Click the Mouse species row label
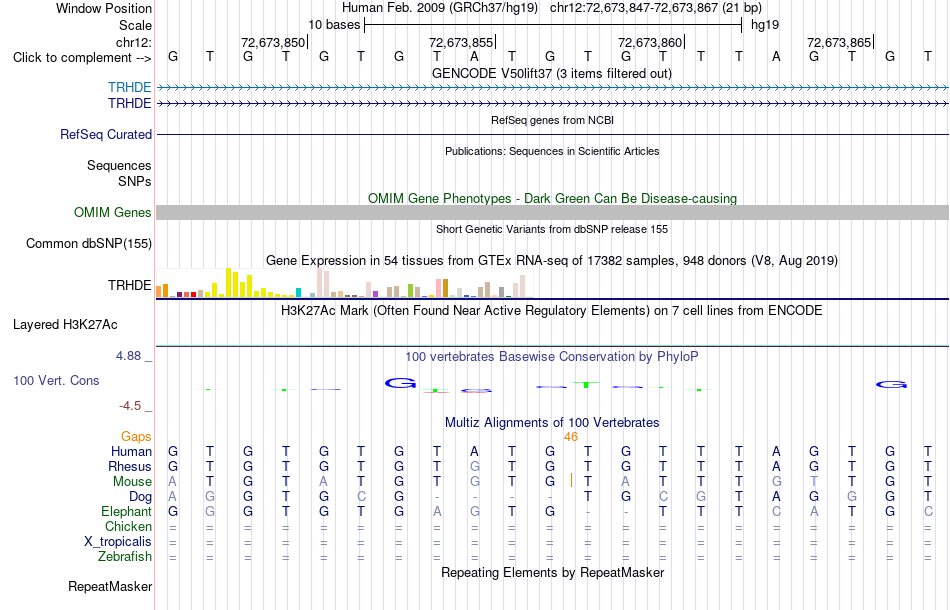This screenshot has width=950, height=610. click(132, 482)
